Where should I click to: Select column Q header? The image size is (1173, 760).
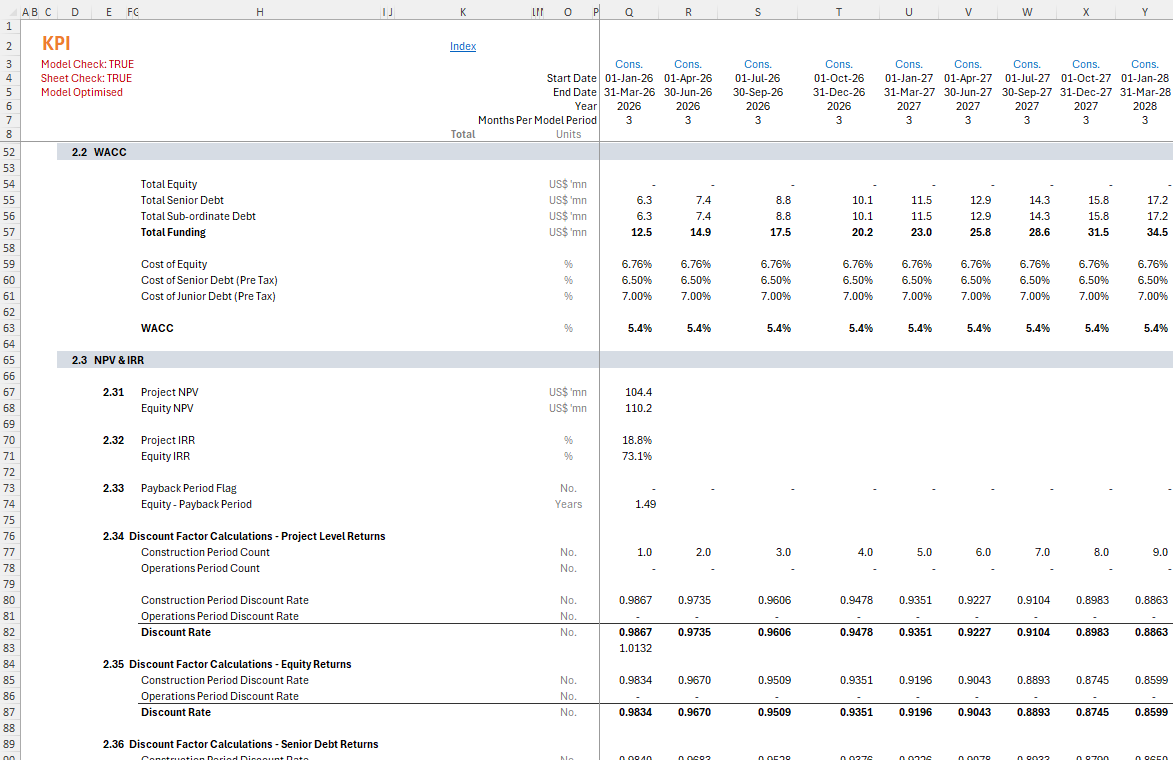pyautogui.click(x=628, y=12)
